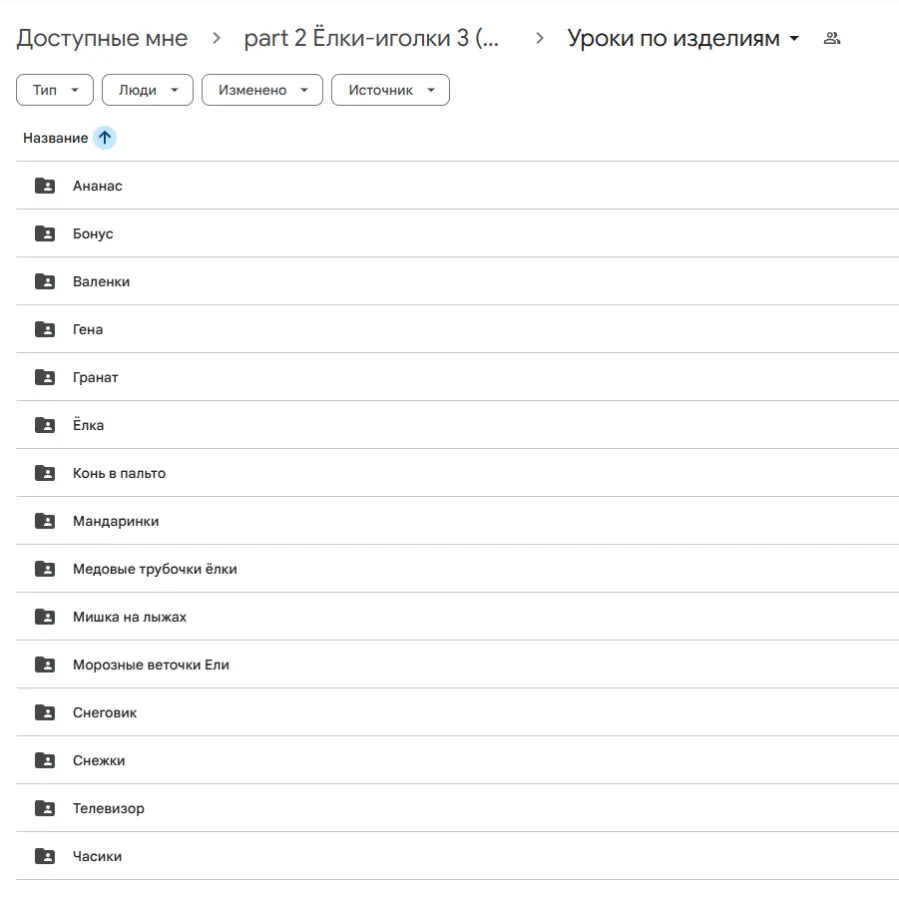The height and width of the screenshot is (900, 899).
Task: Open the shared folder icon next to Ананас
Action: (44, 185)
